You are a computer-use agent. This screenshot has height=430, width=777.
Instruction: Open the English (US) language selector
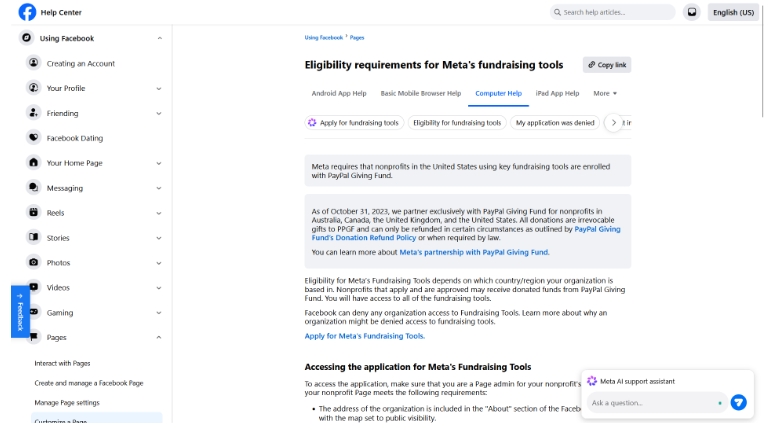point(733,12)
